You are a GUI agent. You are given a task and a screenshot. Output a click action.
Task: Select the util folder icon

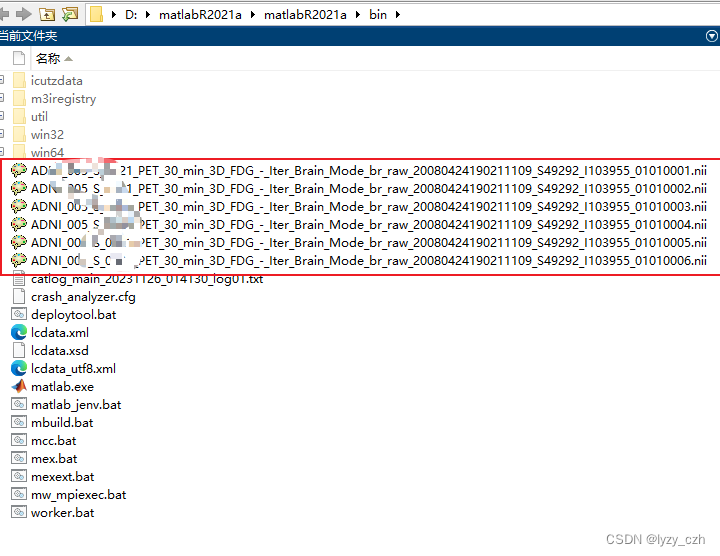(19, 116)
